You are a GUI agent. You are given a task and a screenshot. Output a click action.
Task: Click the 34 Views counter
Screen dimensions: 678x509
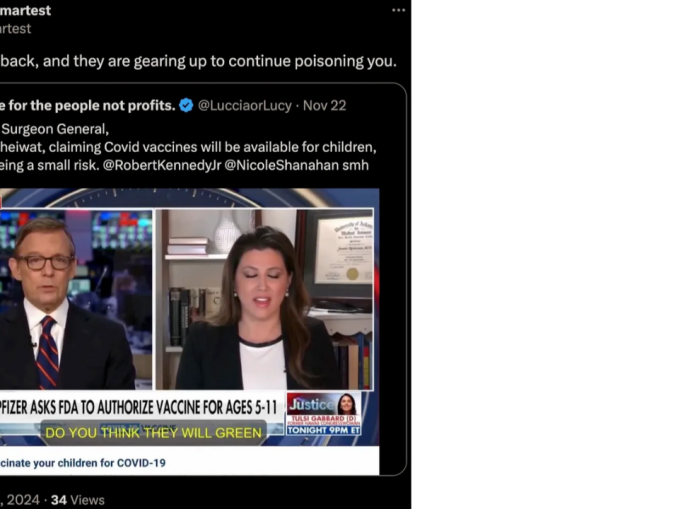tap(77, 499)
